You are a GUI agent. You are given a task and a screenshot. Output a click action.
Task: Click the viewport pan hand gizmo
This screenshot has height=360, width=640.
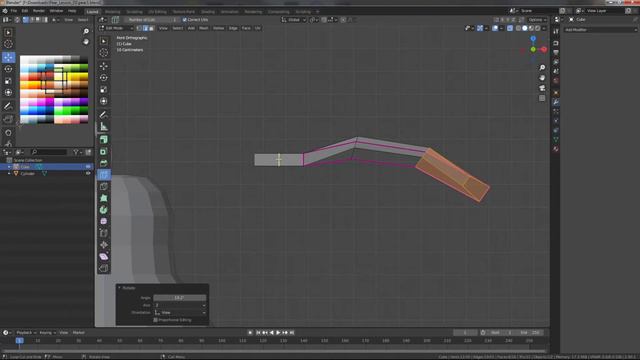(542, 78)
